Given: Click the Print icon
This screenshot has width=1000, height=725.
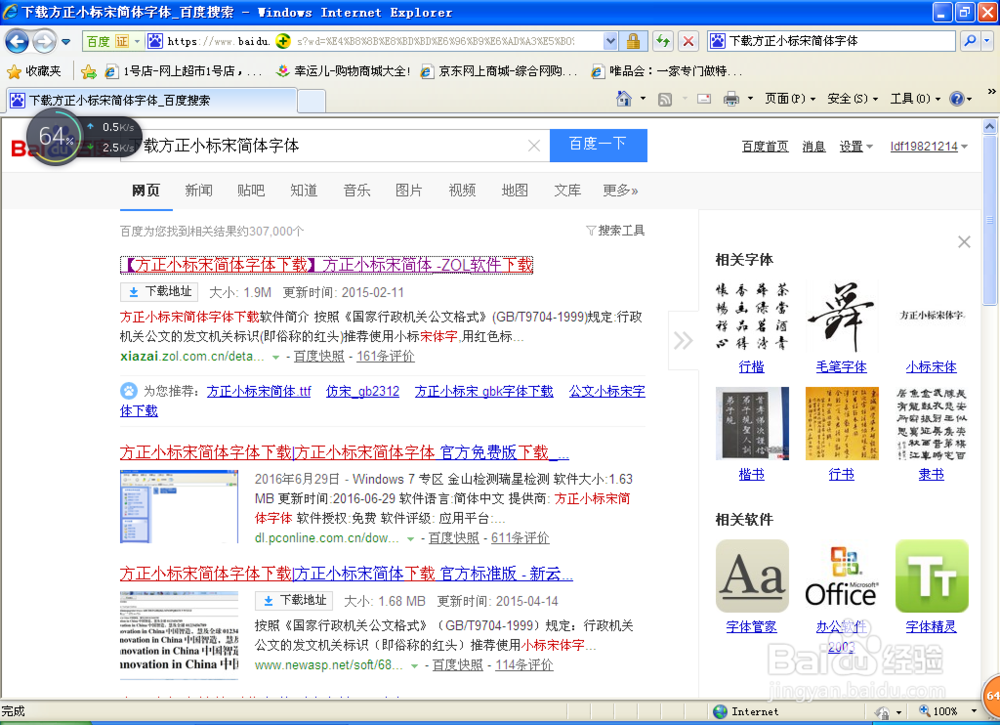Looking at the screenshot, I should pyautogui.click(x=731, y=99).
